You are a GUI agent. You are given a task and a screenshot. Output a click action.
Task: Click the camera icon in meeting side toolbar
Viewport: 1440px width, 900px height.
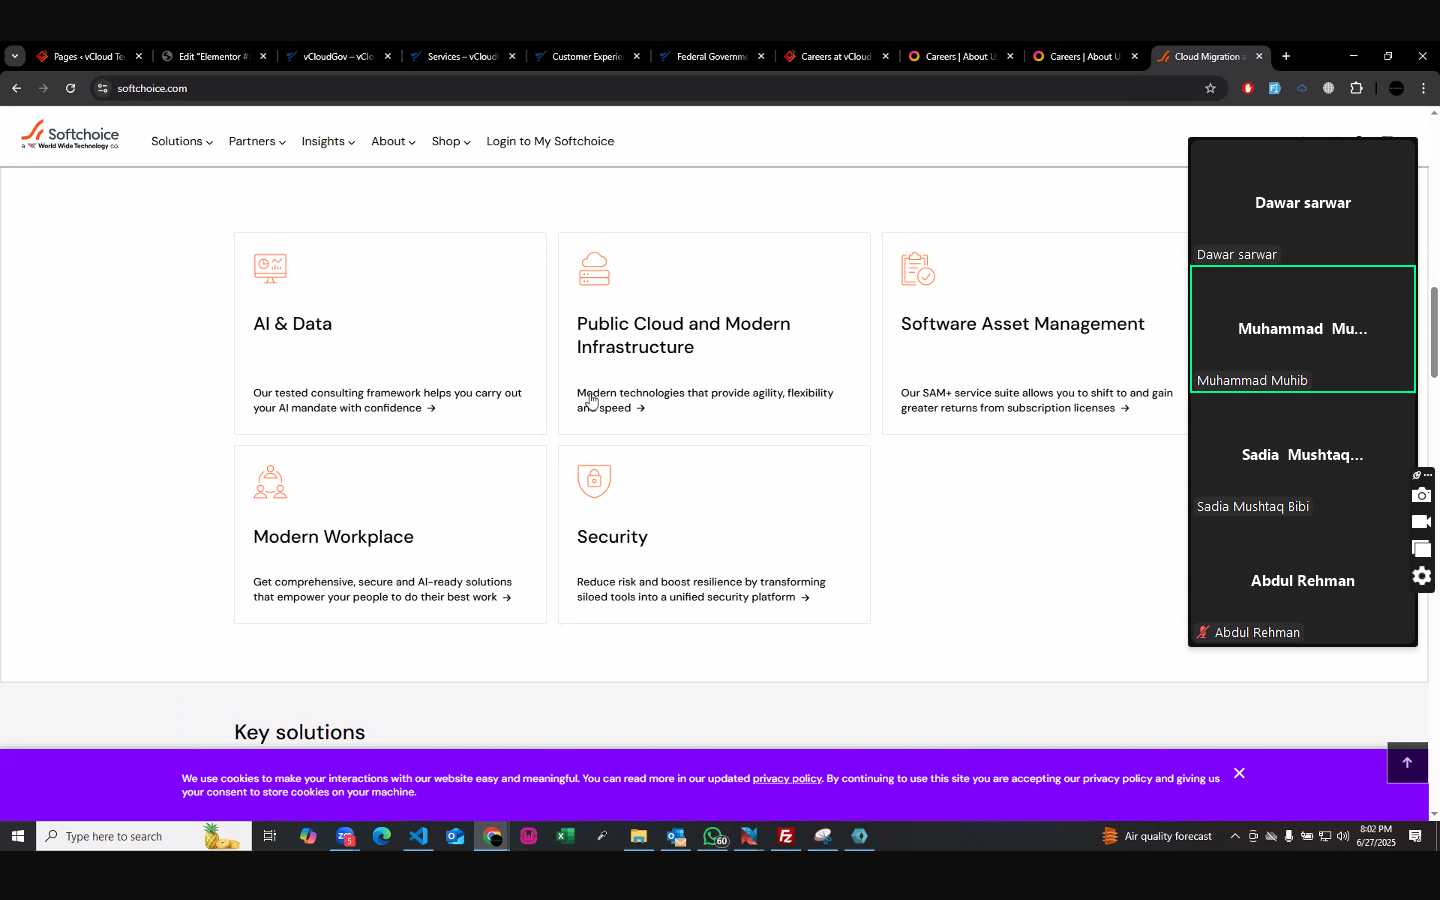tap(1421, 495)
